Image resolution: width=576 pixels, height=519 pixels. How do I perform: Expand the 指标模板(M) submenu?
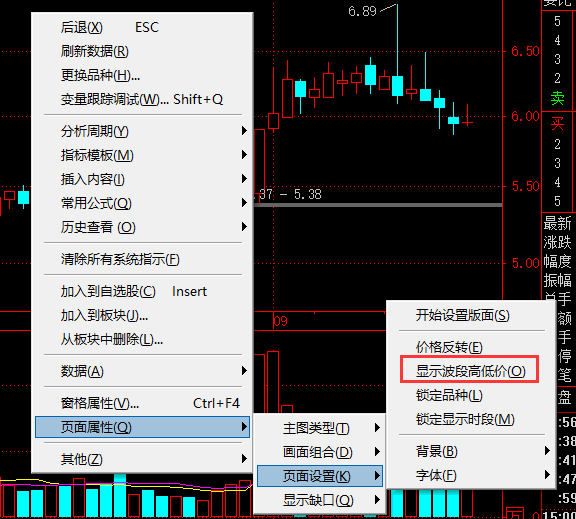tap(143, 155)
